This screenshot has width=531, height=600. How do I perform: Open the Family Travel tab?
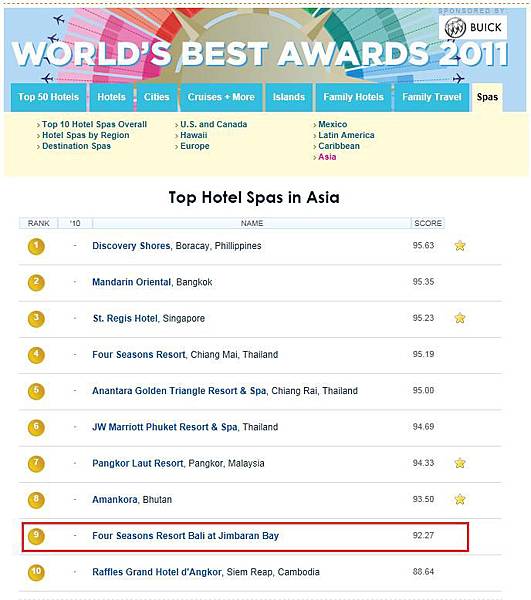pyautogui.click(x=432, y=98)
